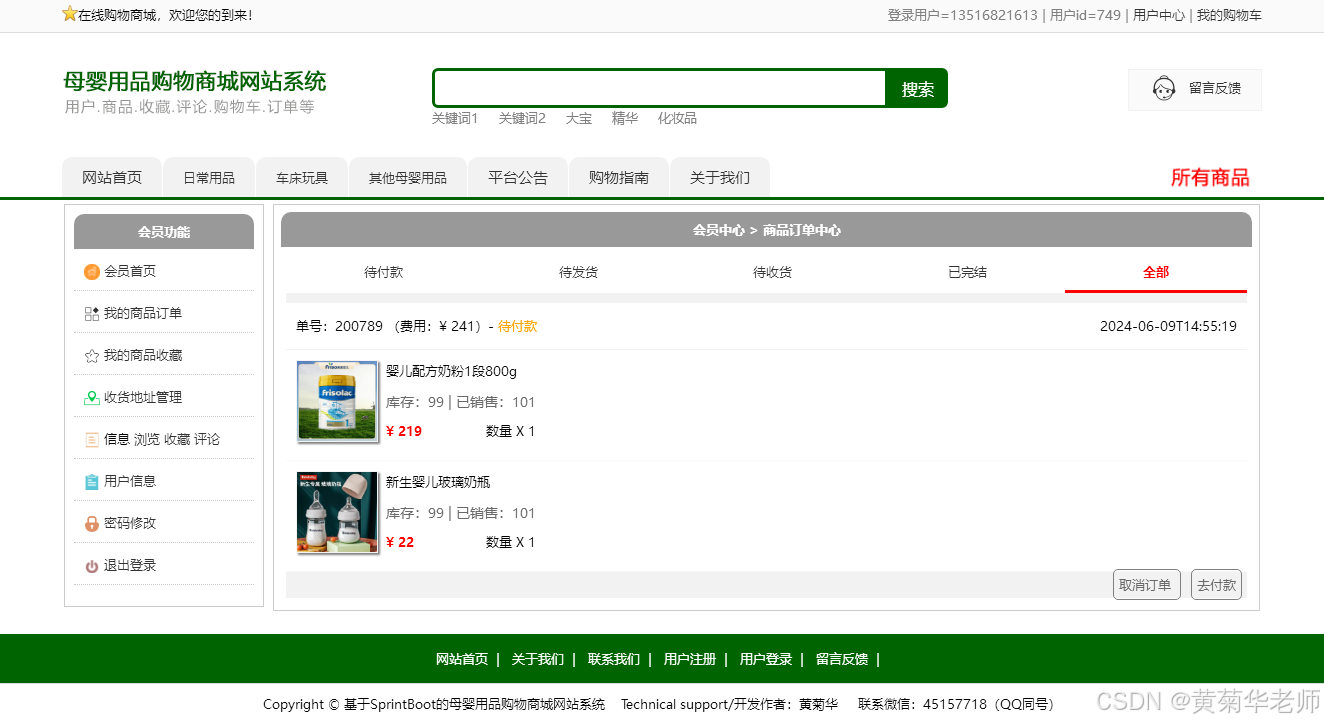Open 信息 浏览 收藏 评论 in the sidebar
This screenshot has height=723, width=1324.
coord(162,439)
